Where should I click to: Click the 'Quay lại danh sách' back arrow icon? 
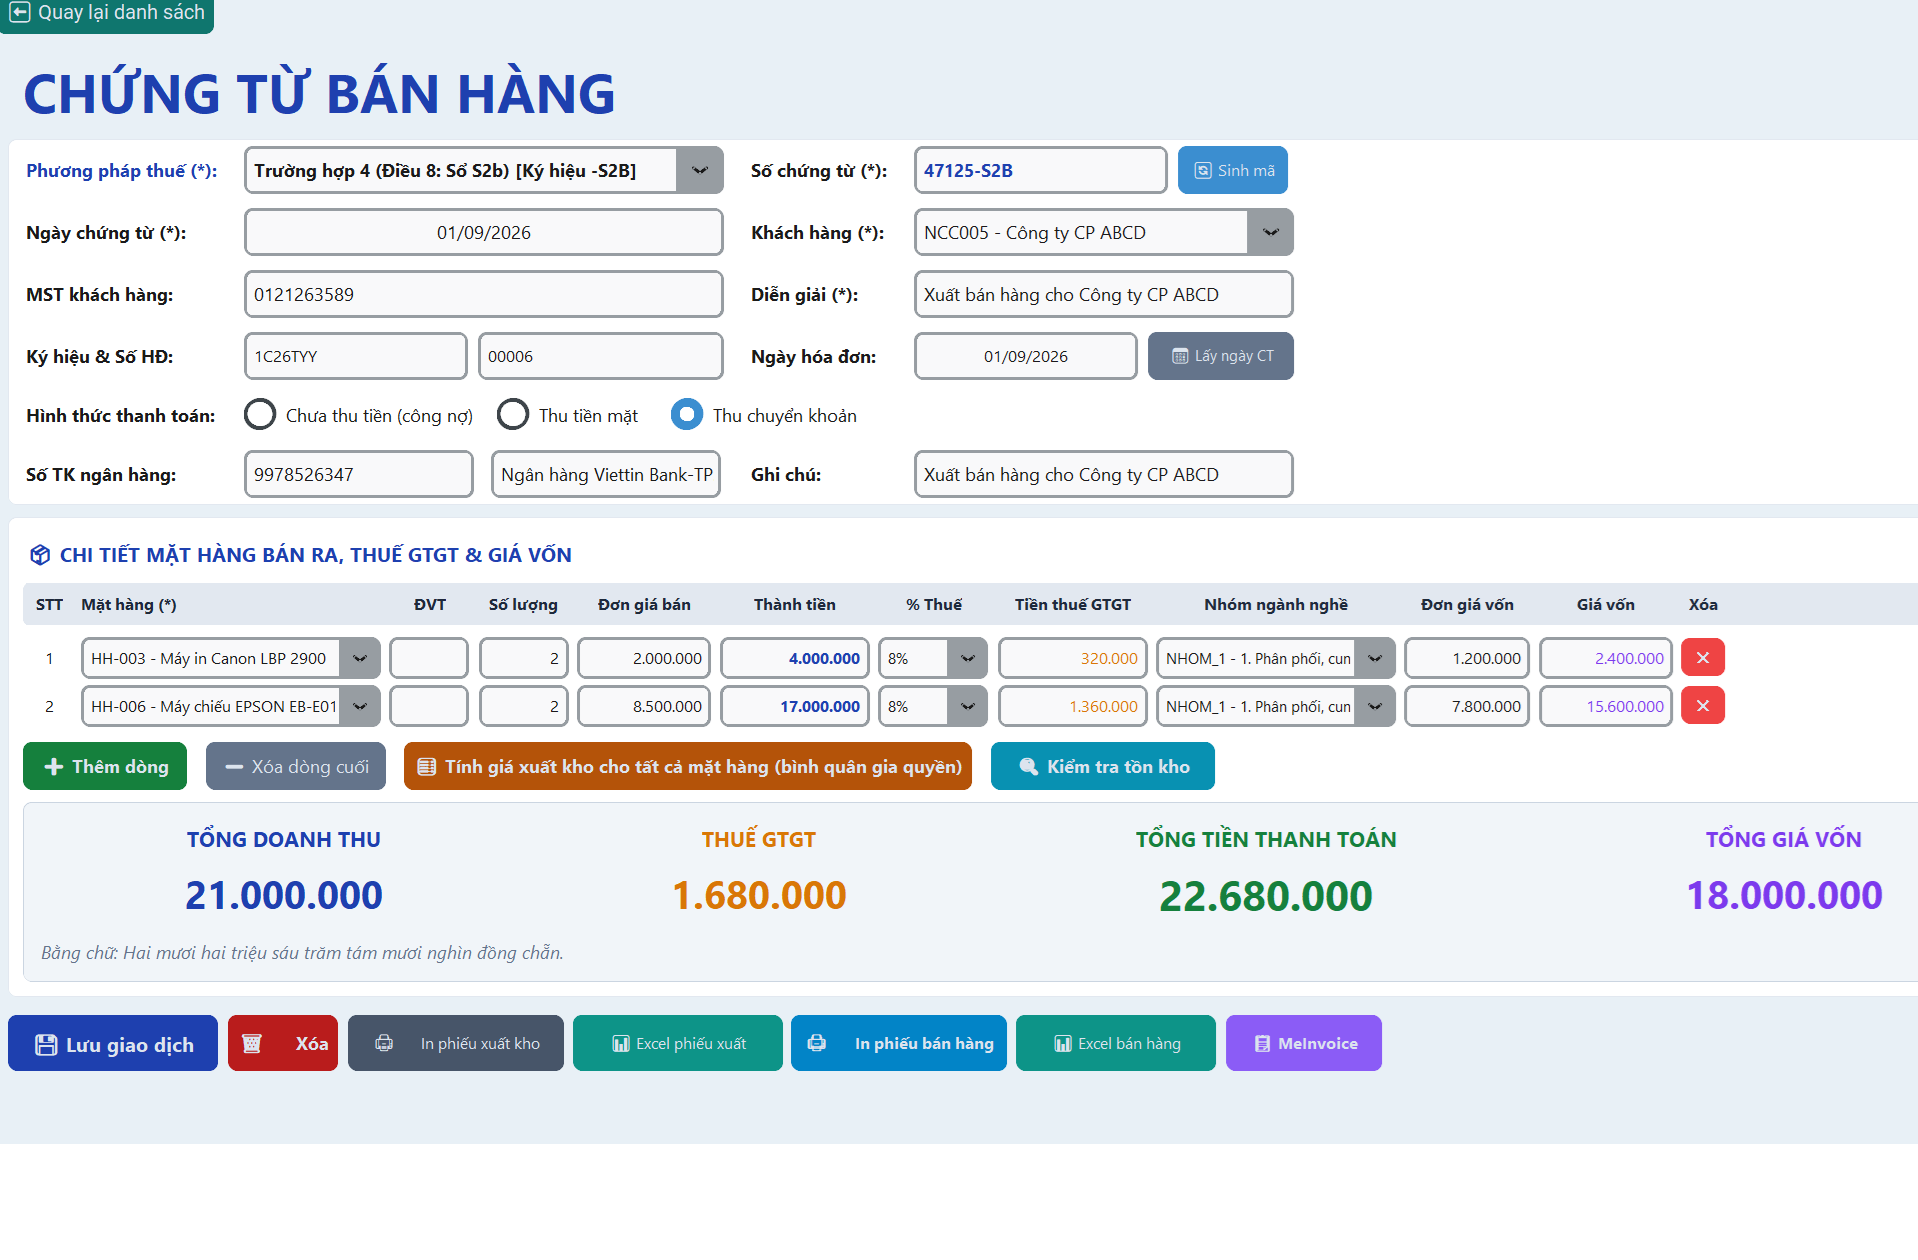pos(20,13)
